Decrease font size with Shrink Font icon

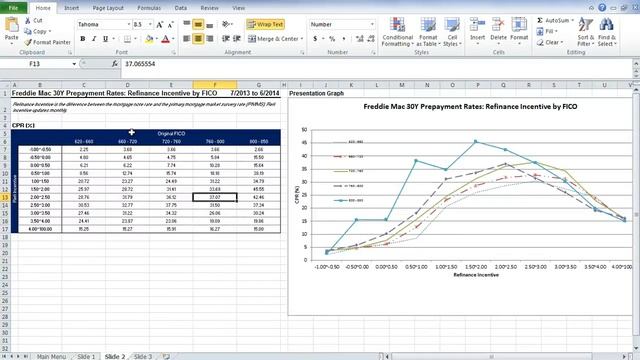(x=170, y=24)
